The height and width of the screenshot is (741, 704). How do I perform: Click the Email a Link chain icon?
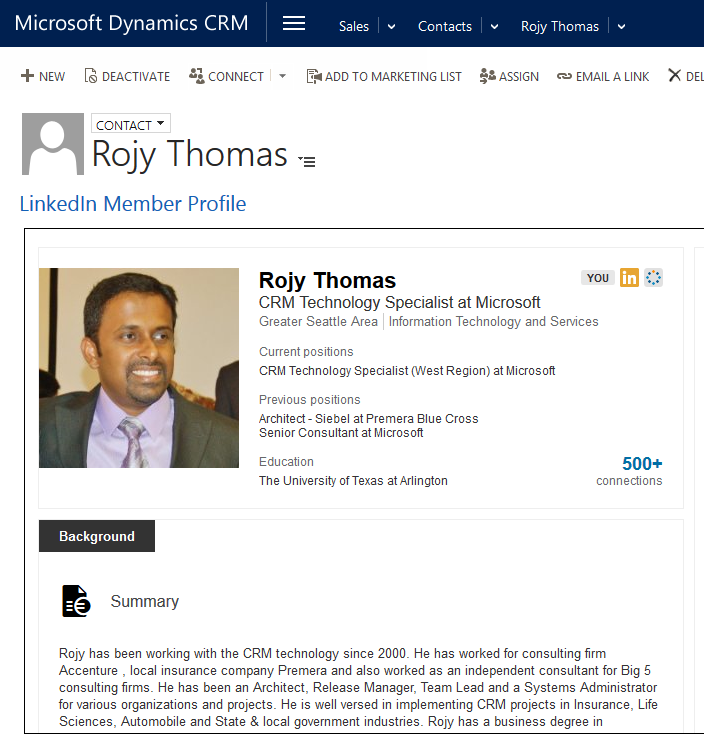pyautogui.click(x=564, y=76)
